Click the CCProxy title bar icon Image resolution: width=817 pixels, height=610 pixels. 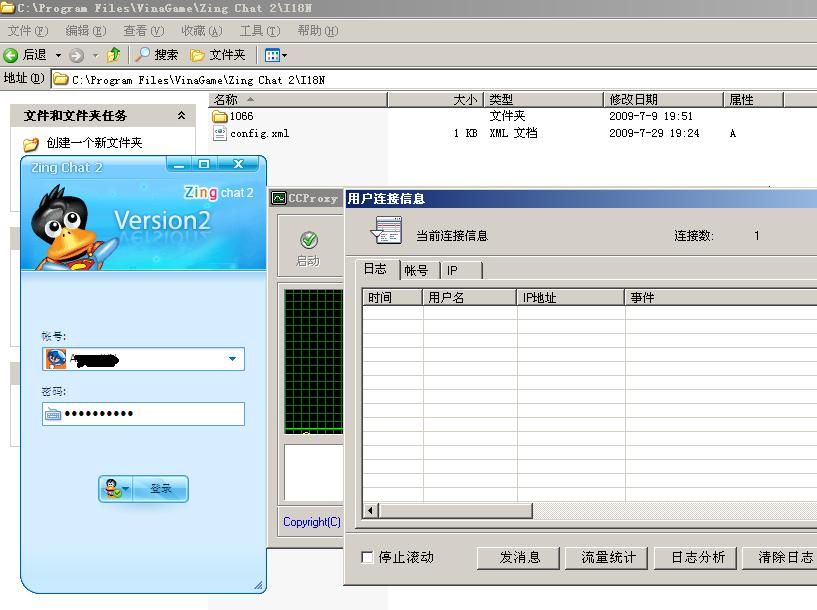coord(279,198)
